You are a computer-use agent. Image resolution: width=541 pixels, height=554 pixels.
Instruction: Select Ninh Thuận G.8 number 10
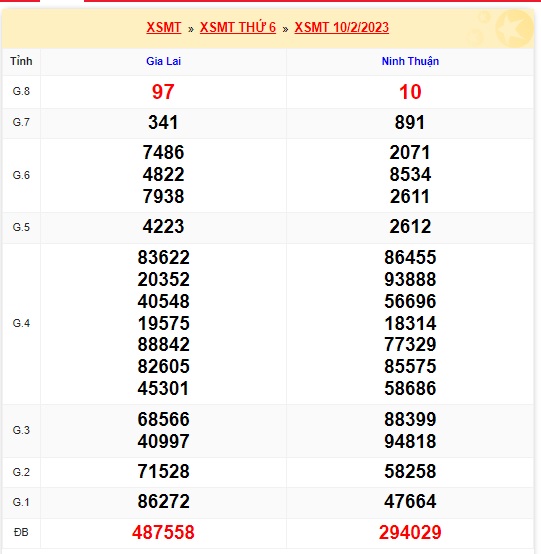(410, 92)
